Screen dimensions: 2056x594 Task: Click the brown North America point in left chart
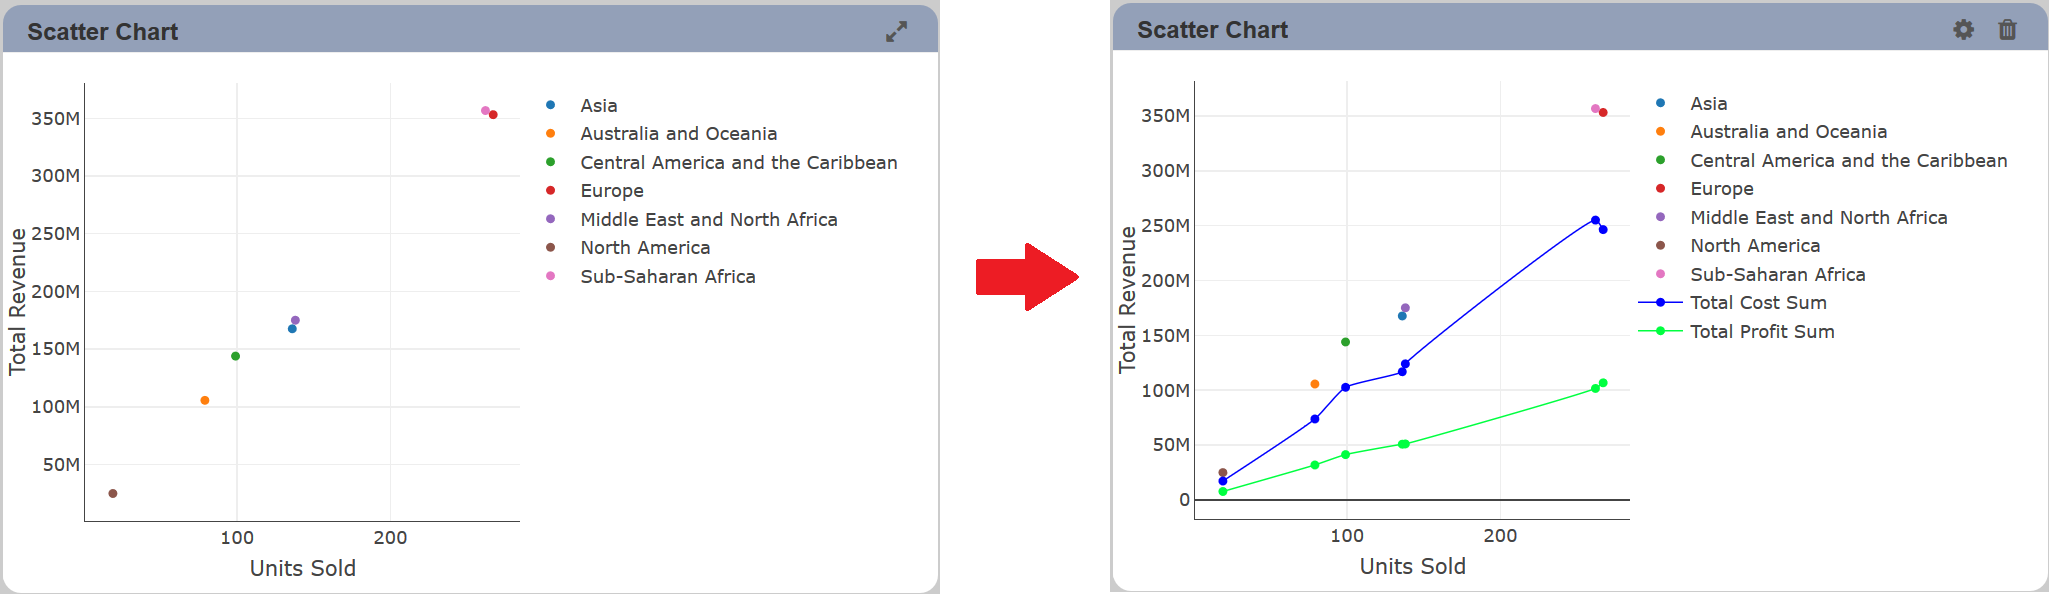(x=113, y=493)
